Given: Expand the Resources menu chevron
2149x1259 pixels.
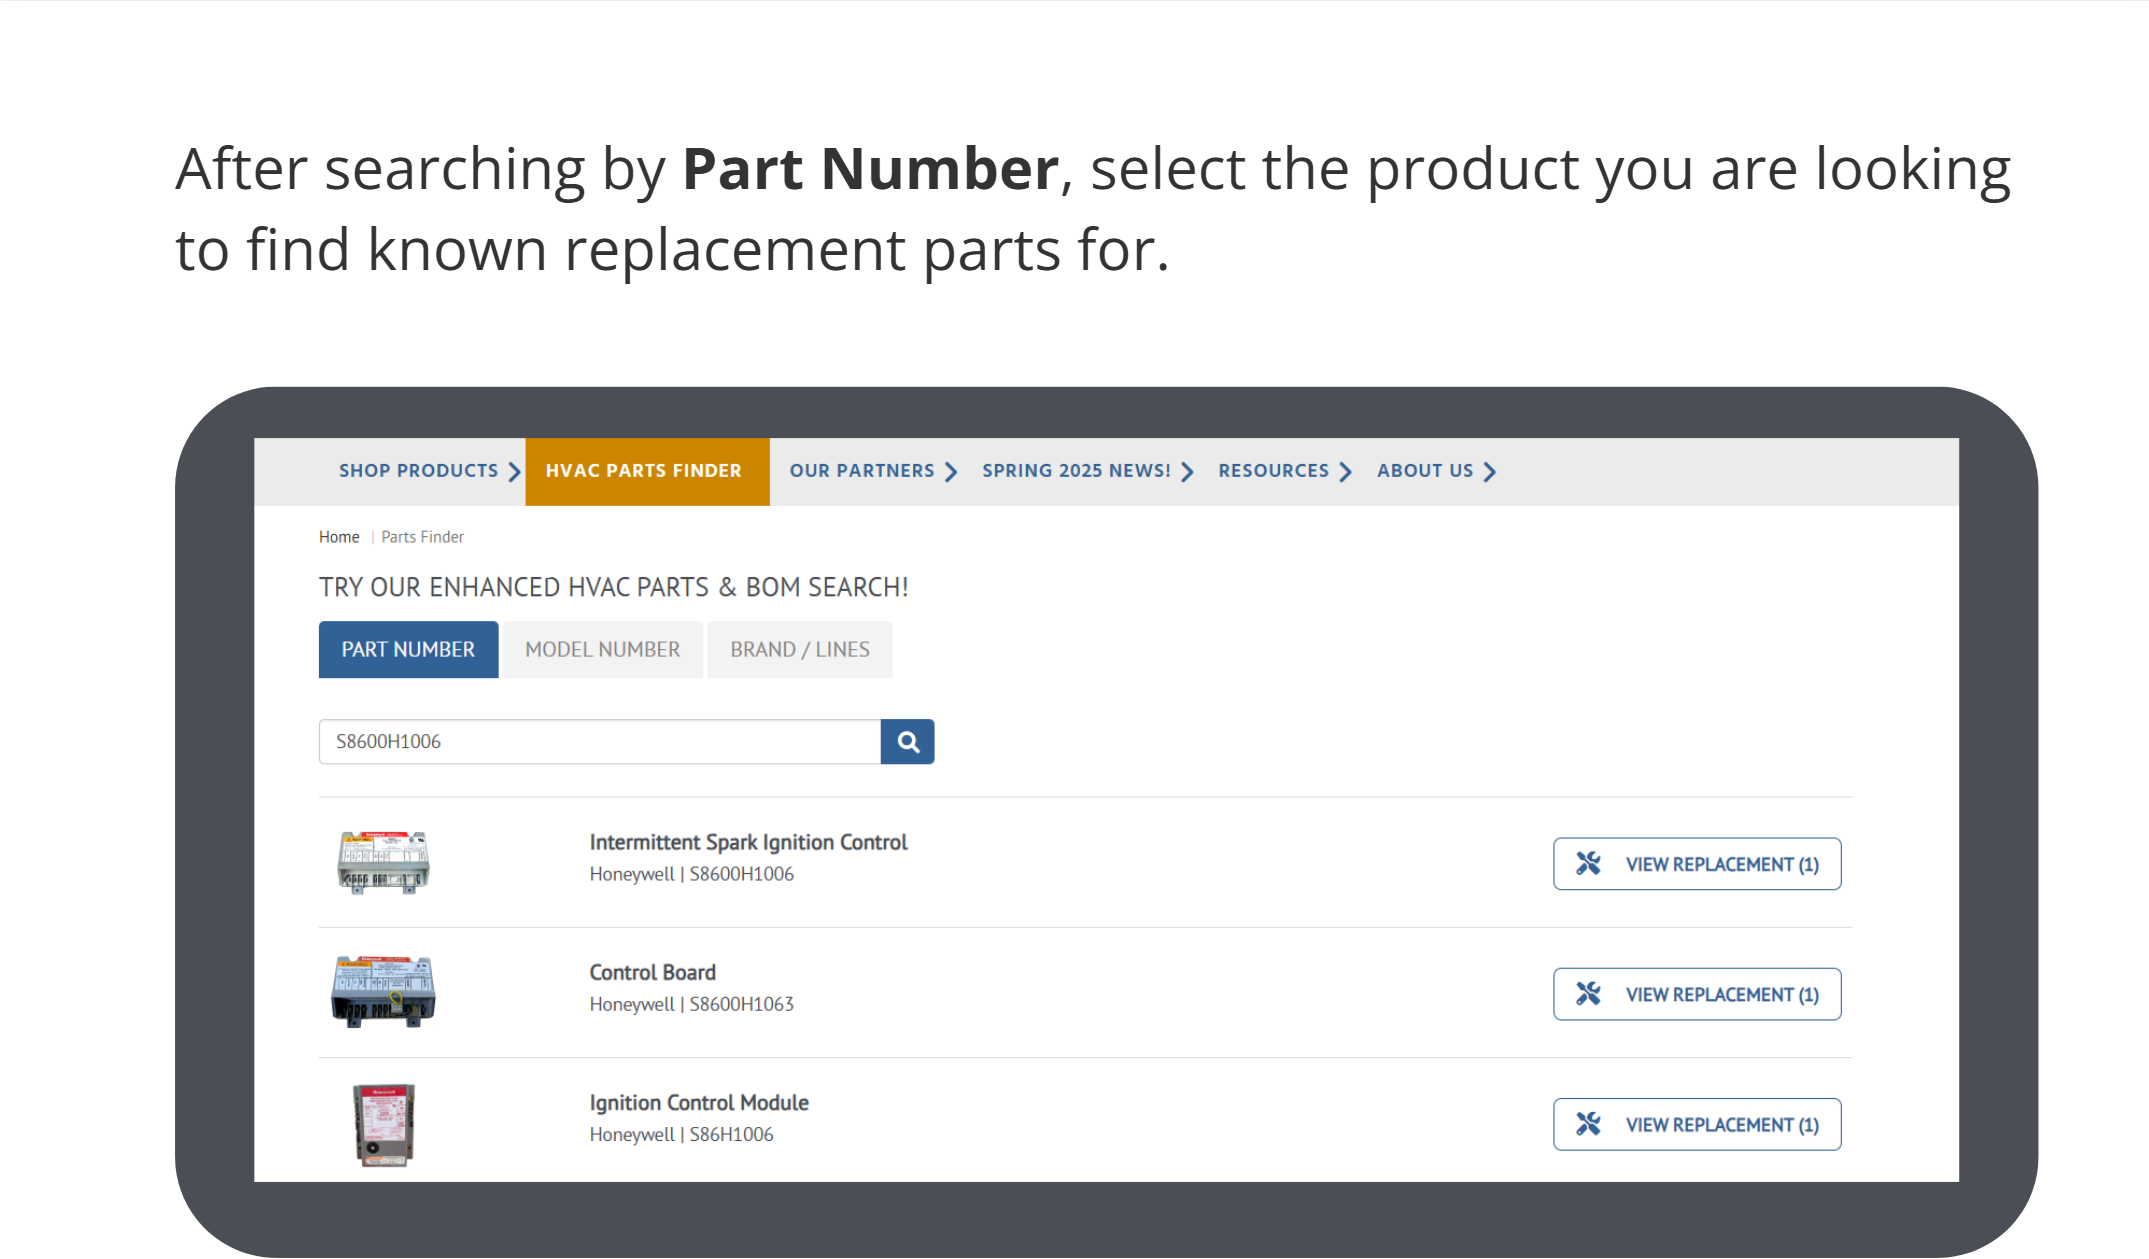Looking at the screenshot, I should click(x=1346, y=472).
